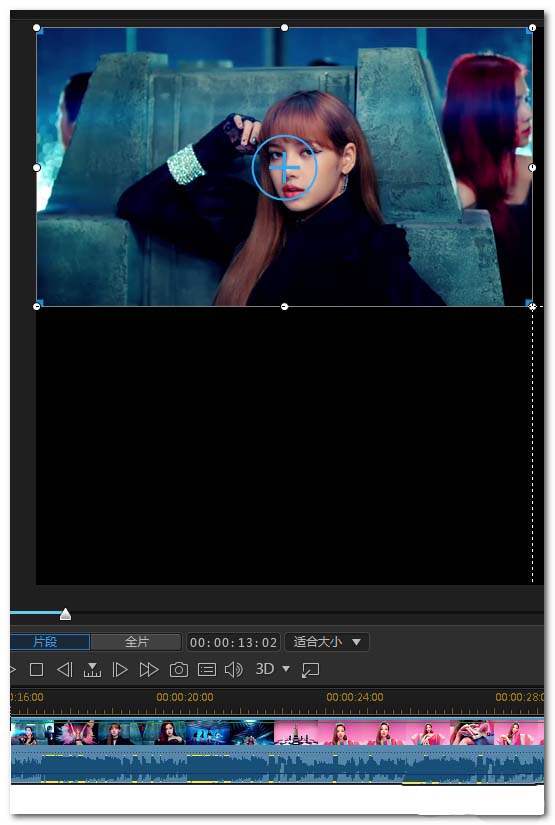The width and height of the screenshot is (555, 825).
Task: Click the audio waveform track
Action: (x=277, y=764)
